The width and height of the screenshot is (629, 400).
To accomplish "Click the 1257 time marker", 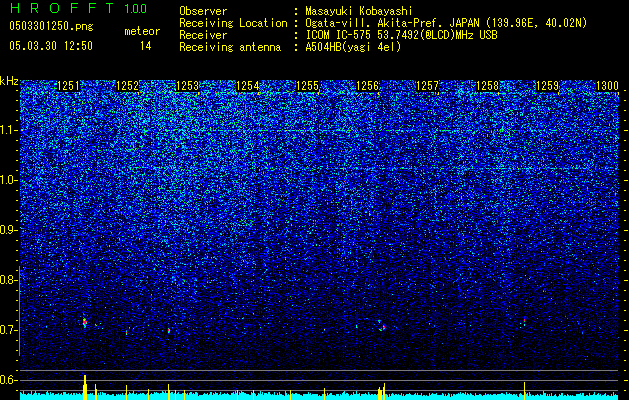I will 428,86.
